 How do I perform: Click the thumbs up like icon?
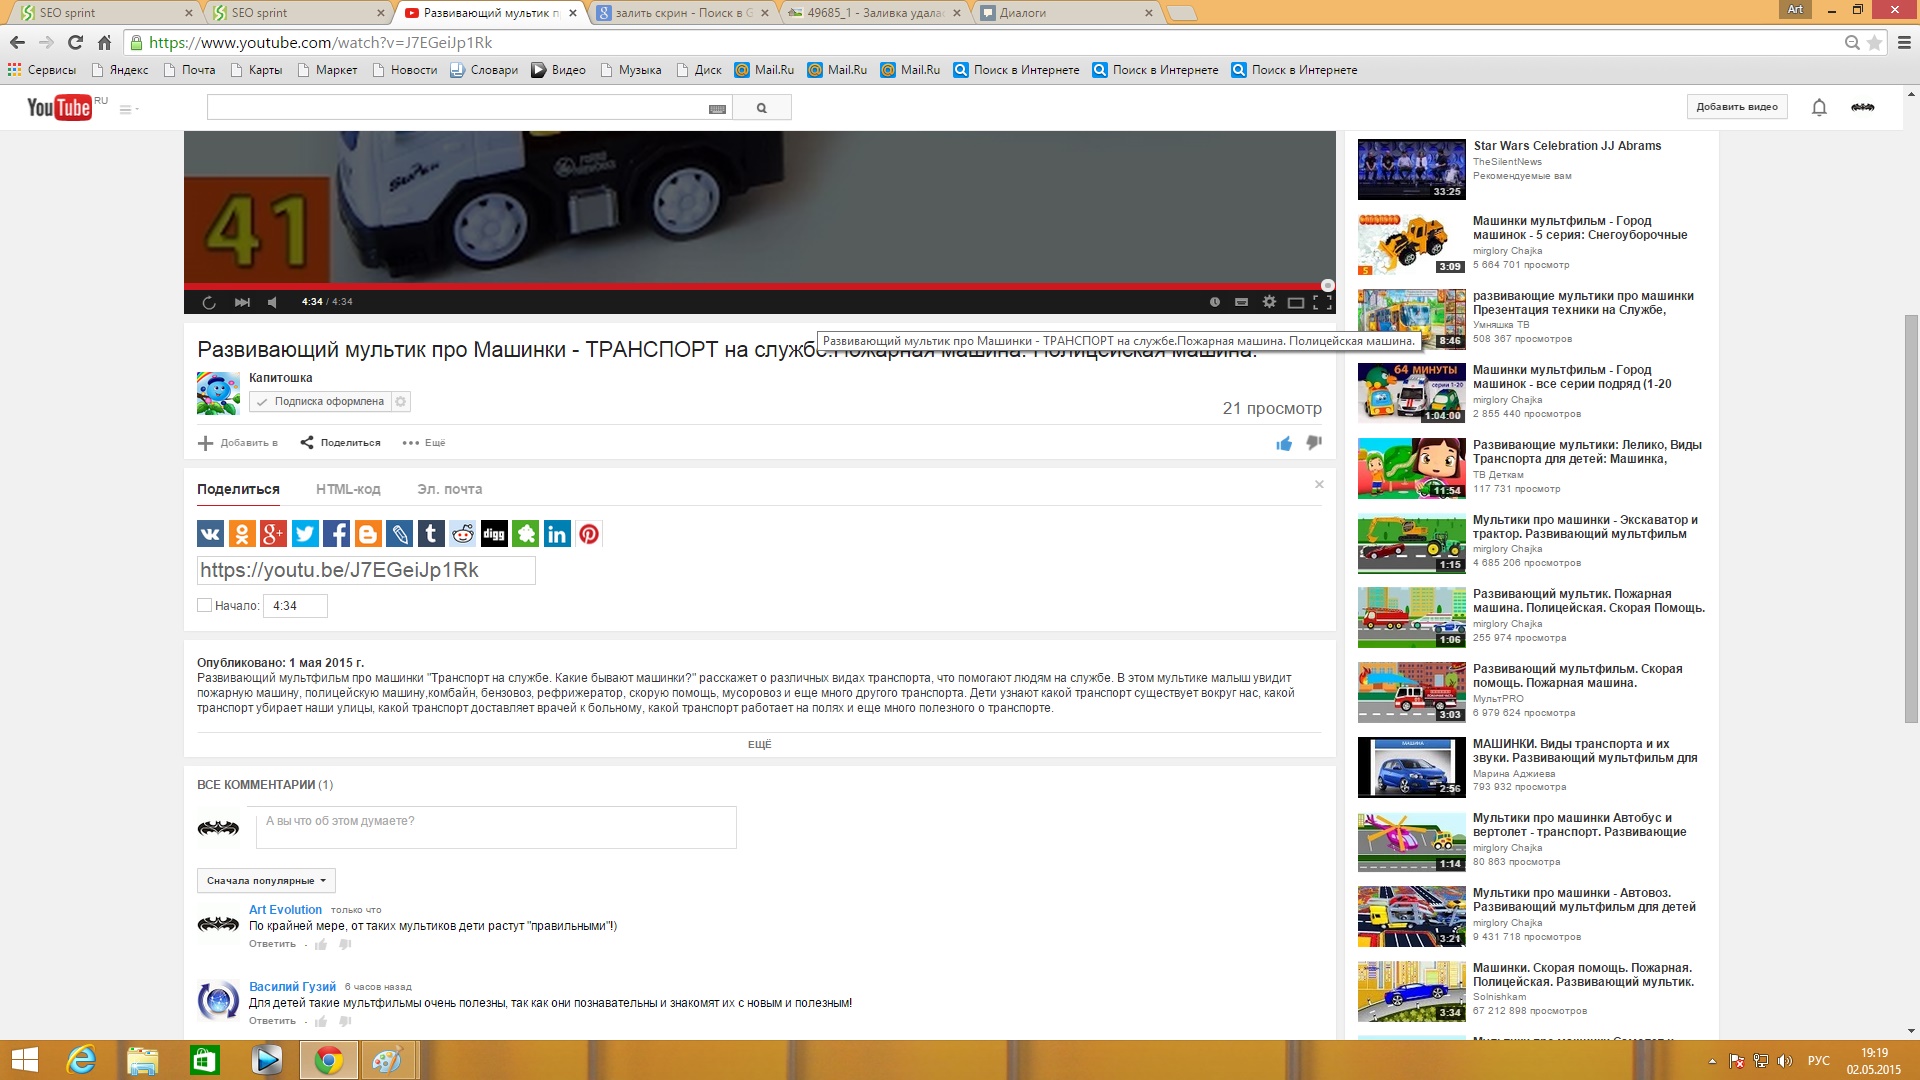[x=1284, y=443]
